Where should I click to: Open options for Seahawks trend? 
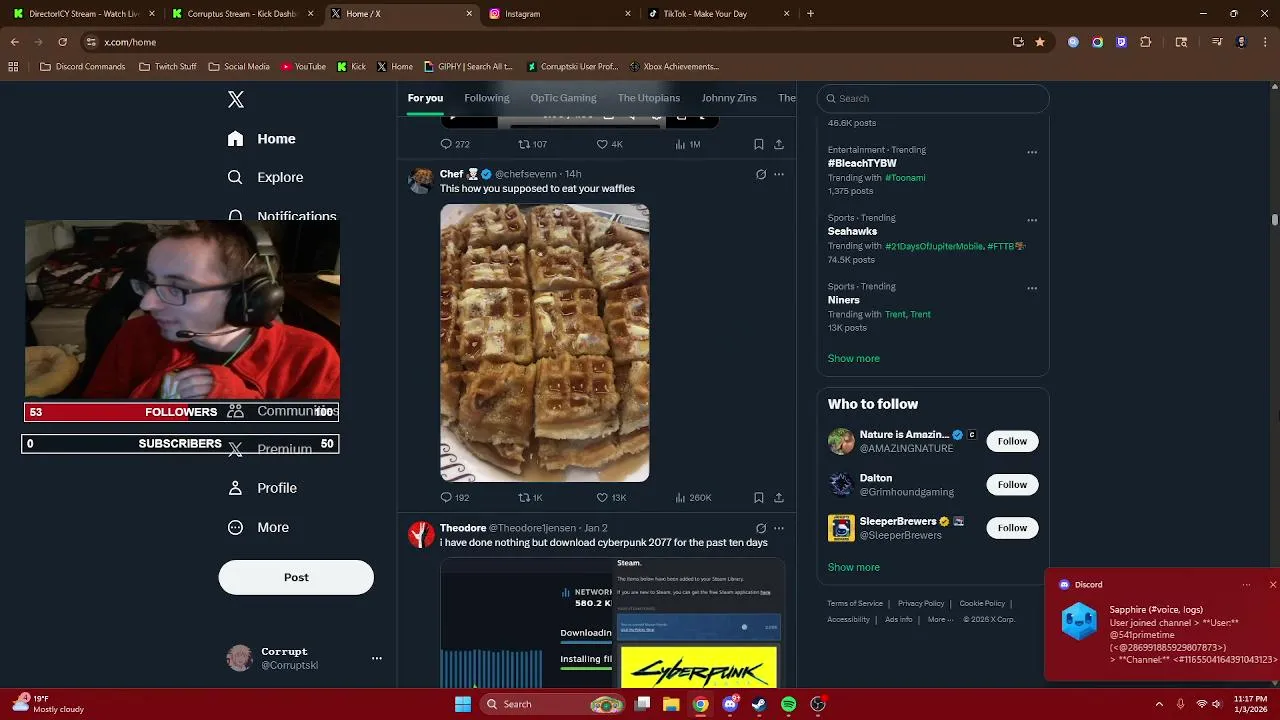tap(1032, 220)
